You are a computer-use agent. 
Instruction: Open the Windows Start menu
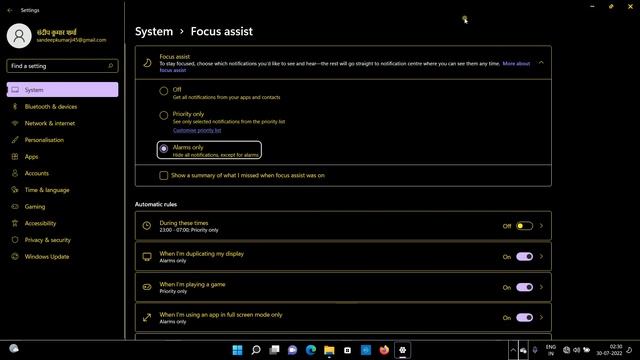pyautogui.click(x=237, y=350)
